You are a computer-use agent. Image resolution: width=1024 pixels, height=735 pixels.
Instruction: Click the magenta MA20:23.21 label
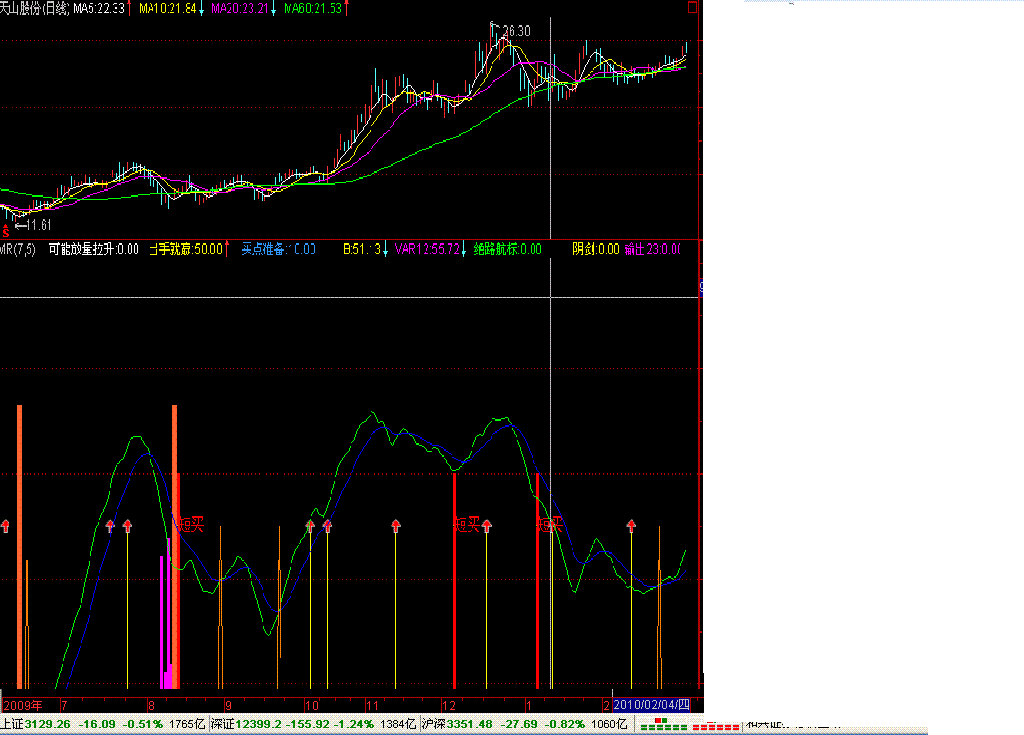click(240, 8)
